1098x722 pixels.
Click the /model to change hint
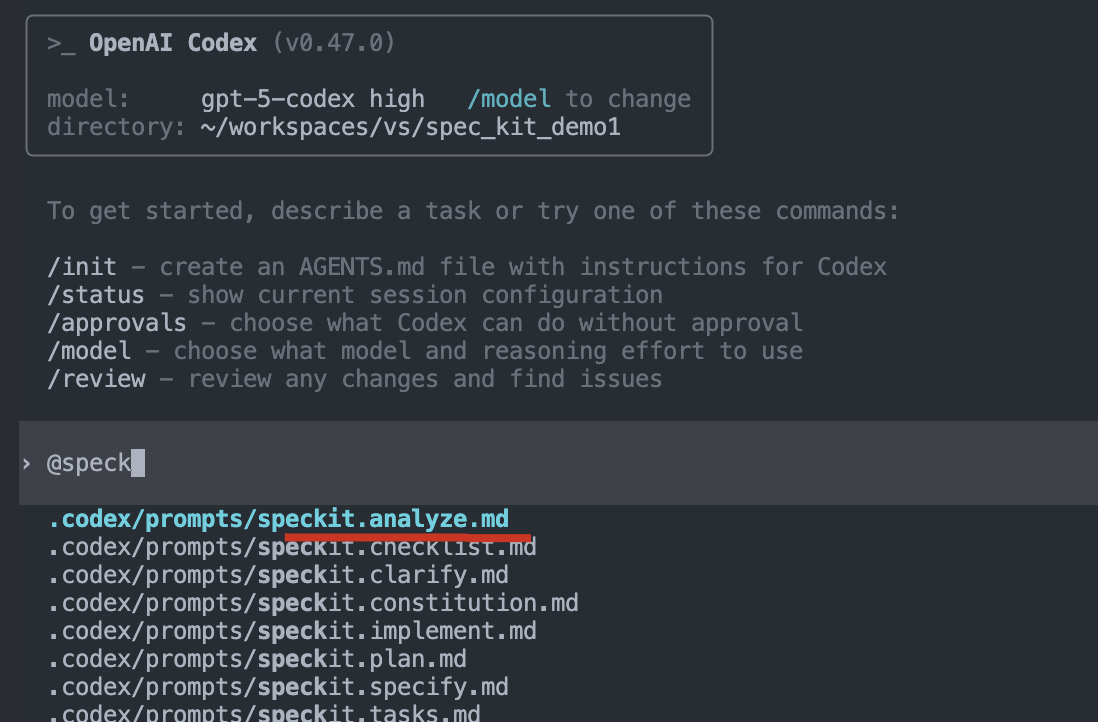coord(579,99)
